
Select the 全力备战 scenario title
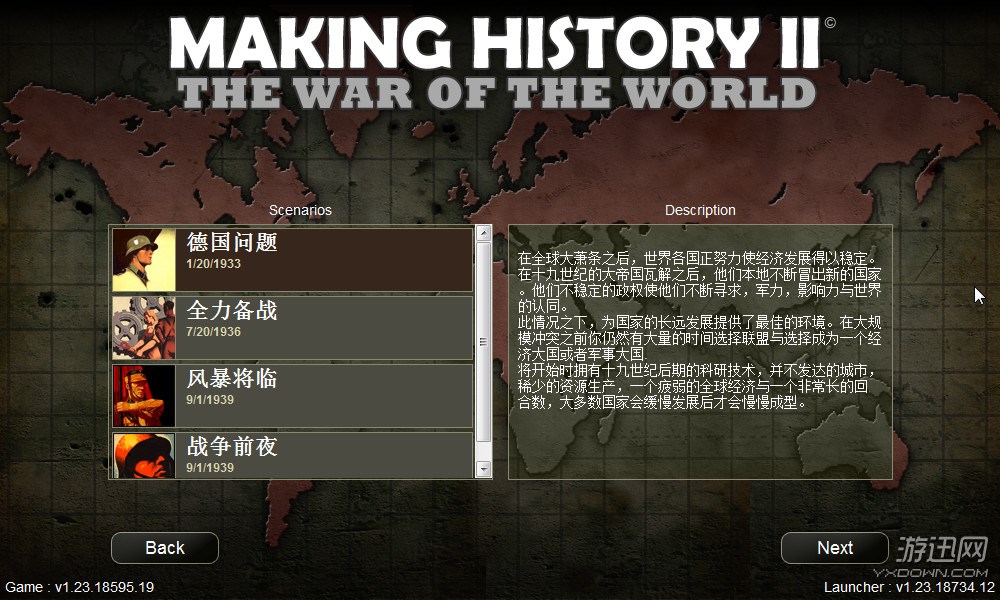[232, 311]
